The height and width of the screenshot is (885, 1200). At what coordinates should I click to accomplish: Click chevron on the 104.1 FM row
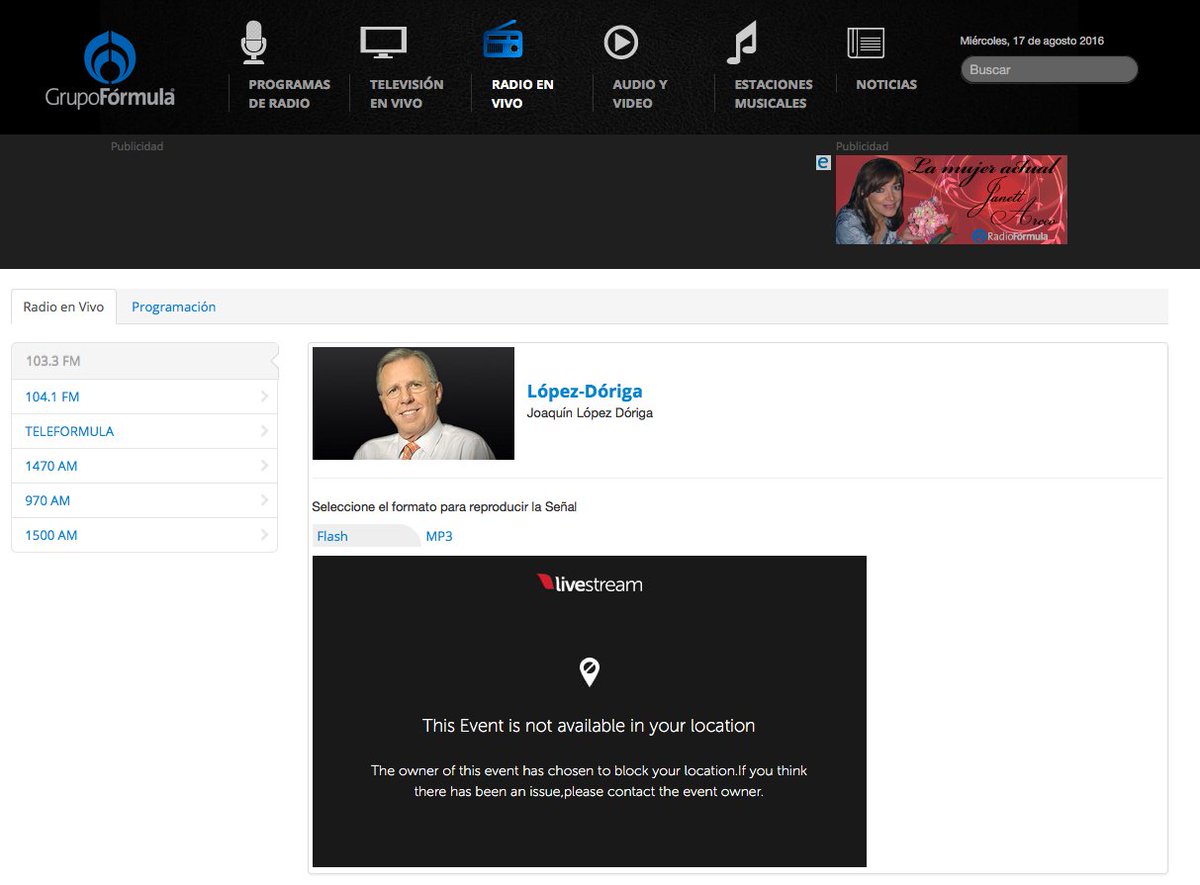point(264,397)
